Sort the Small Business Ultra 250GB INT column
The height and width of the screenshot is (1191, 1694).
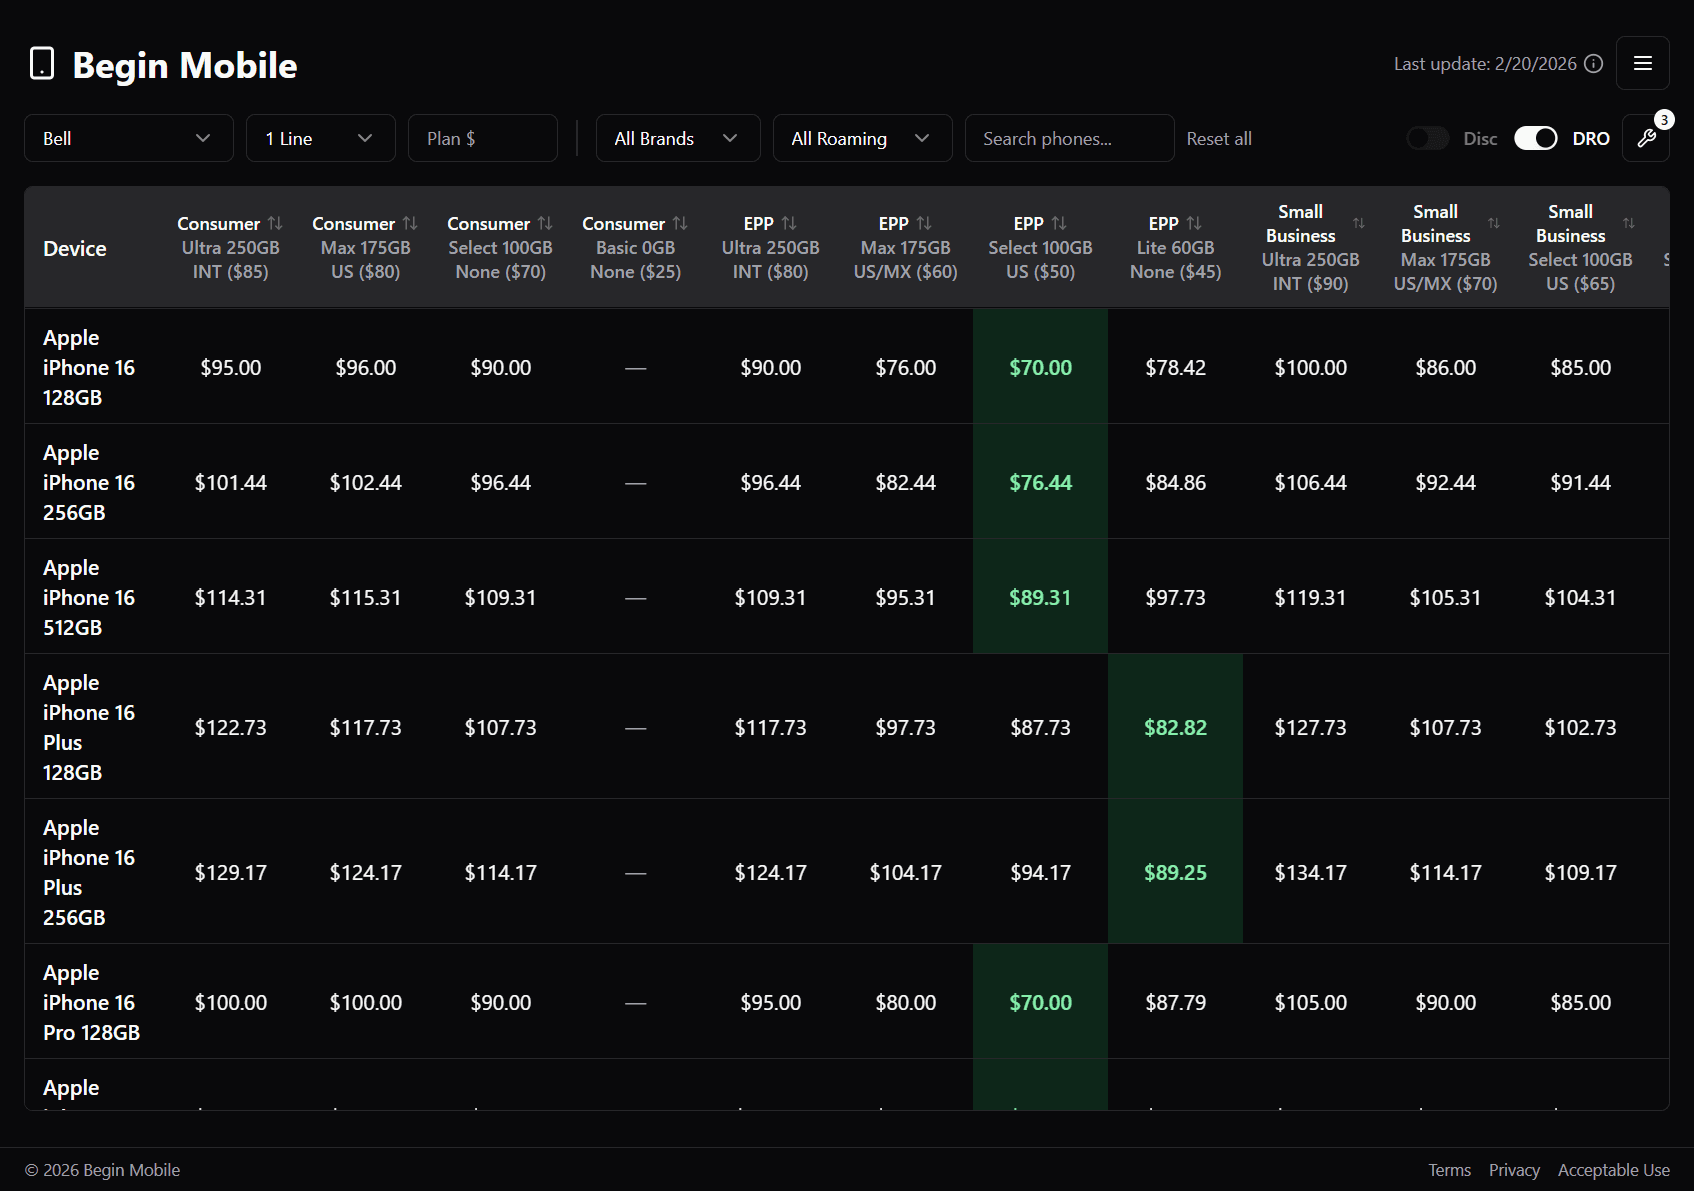click(1359, 223)
